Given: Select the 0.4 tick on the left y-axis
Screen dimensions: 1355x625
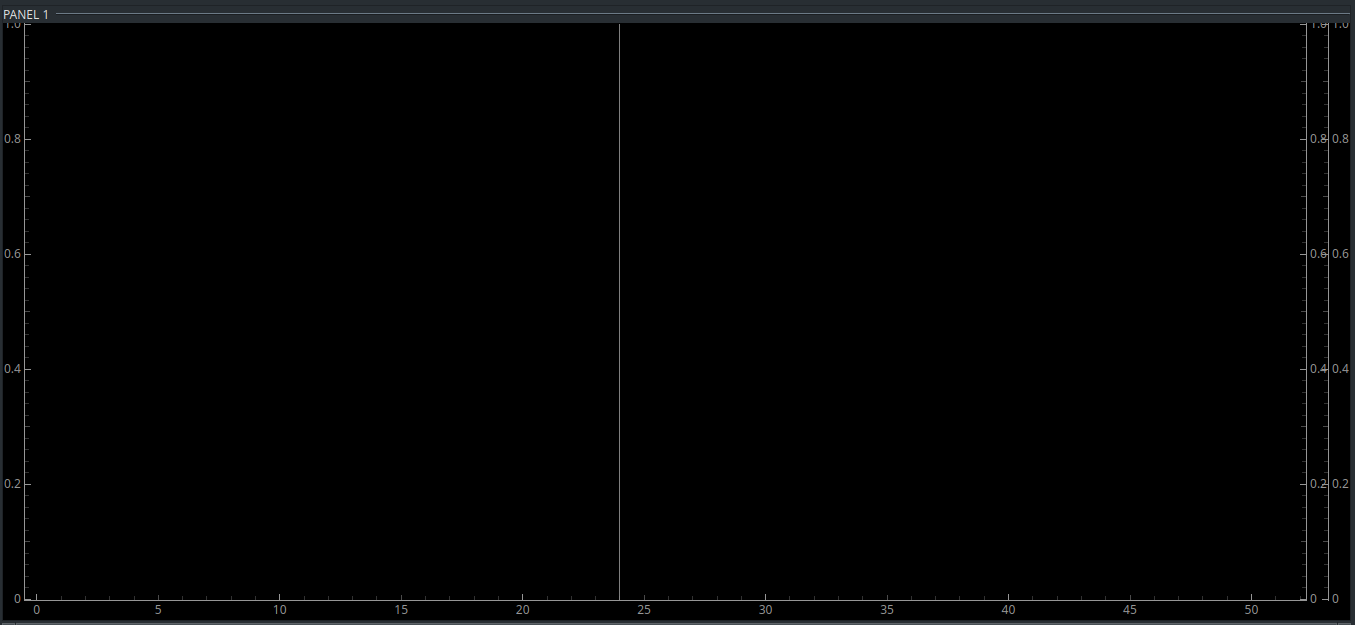Looking at the screenshot, I should 11,369.
